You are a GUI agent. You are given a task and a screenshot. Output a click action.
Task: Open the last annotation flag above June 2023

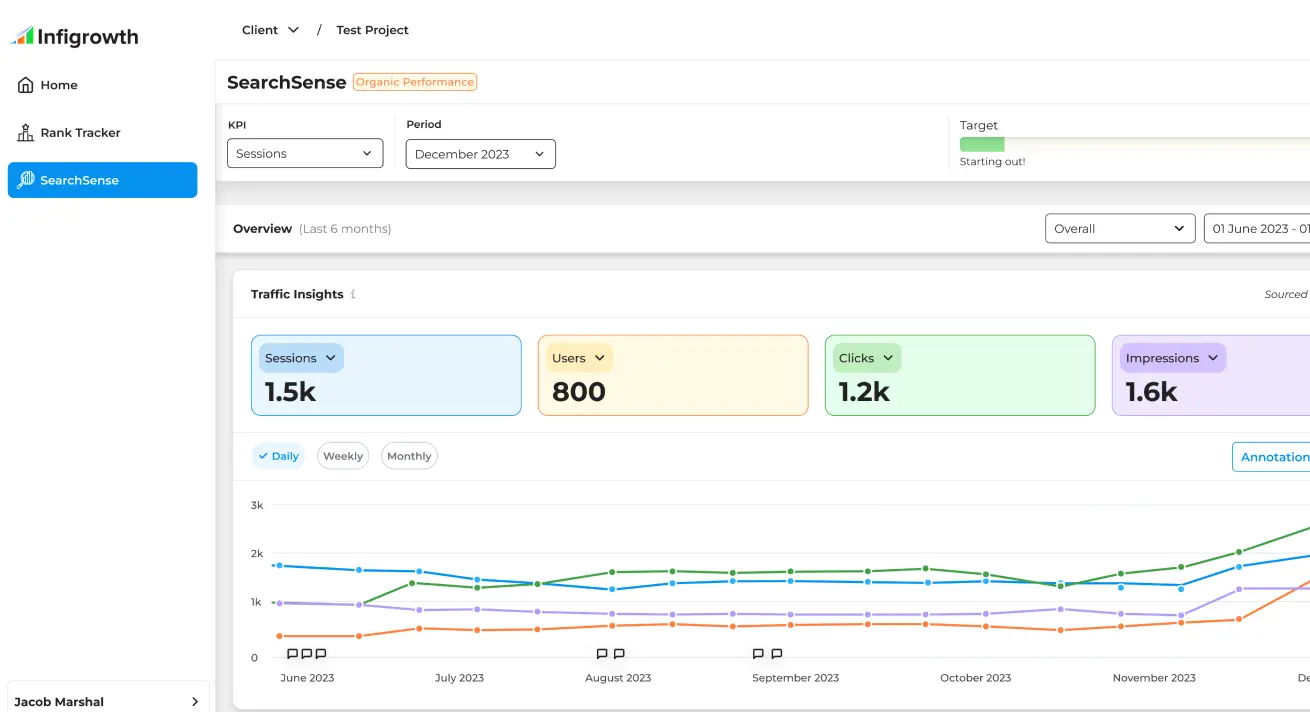pyautogui.click(x=321, y=653)
